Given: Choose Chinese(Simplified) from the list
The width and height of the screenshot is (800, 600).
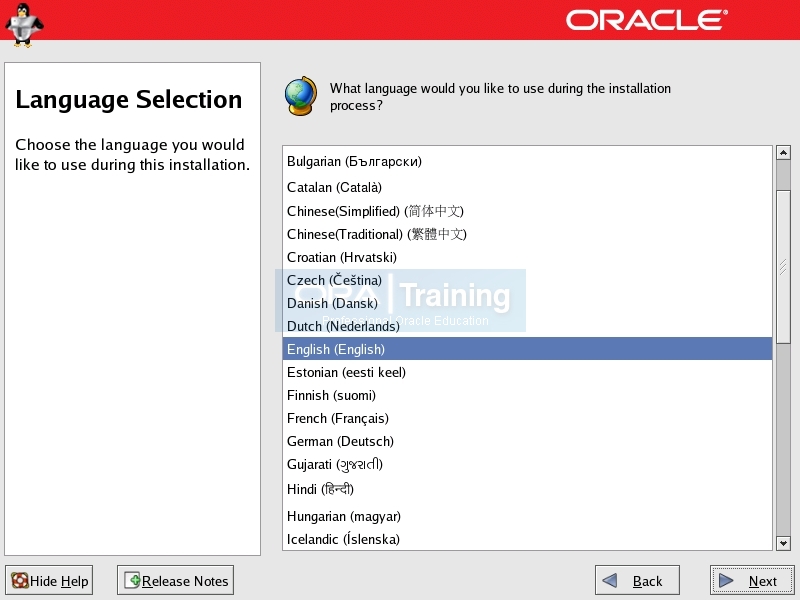Looking at the screenshot, I should 527,211.
